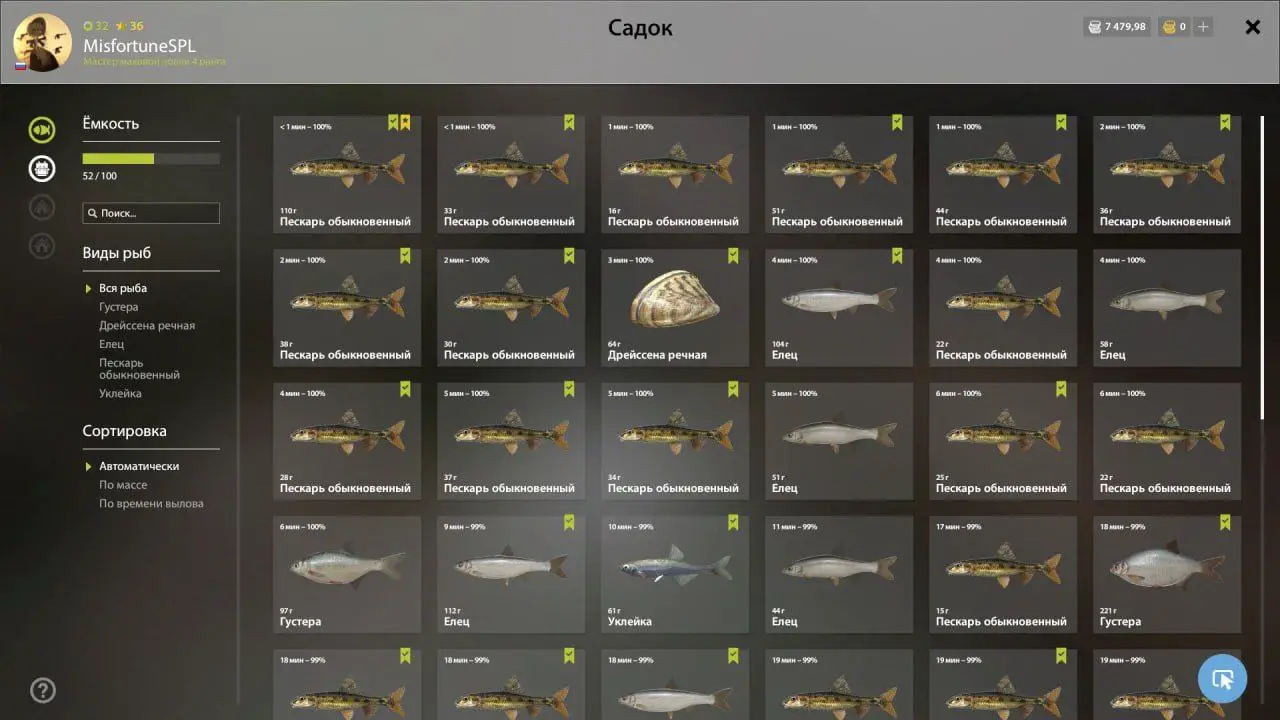Select the cat-face sidebar icon
Image resolution: width=1280 pixels, height=720 pixels.
[x=42, y=168]
